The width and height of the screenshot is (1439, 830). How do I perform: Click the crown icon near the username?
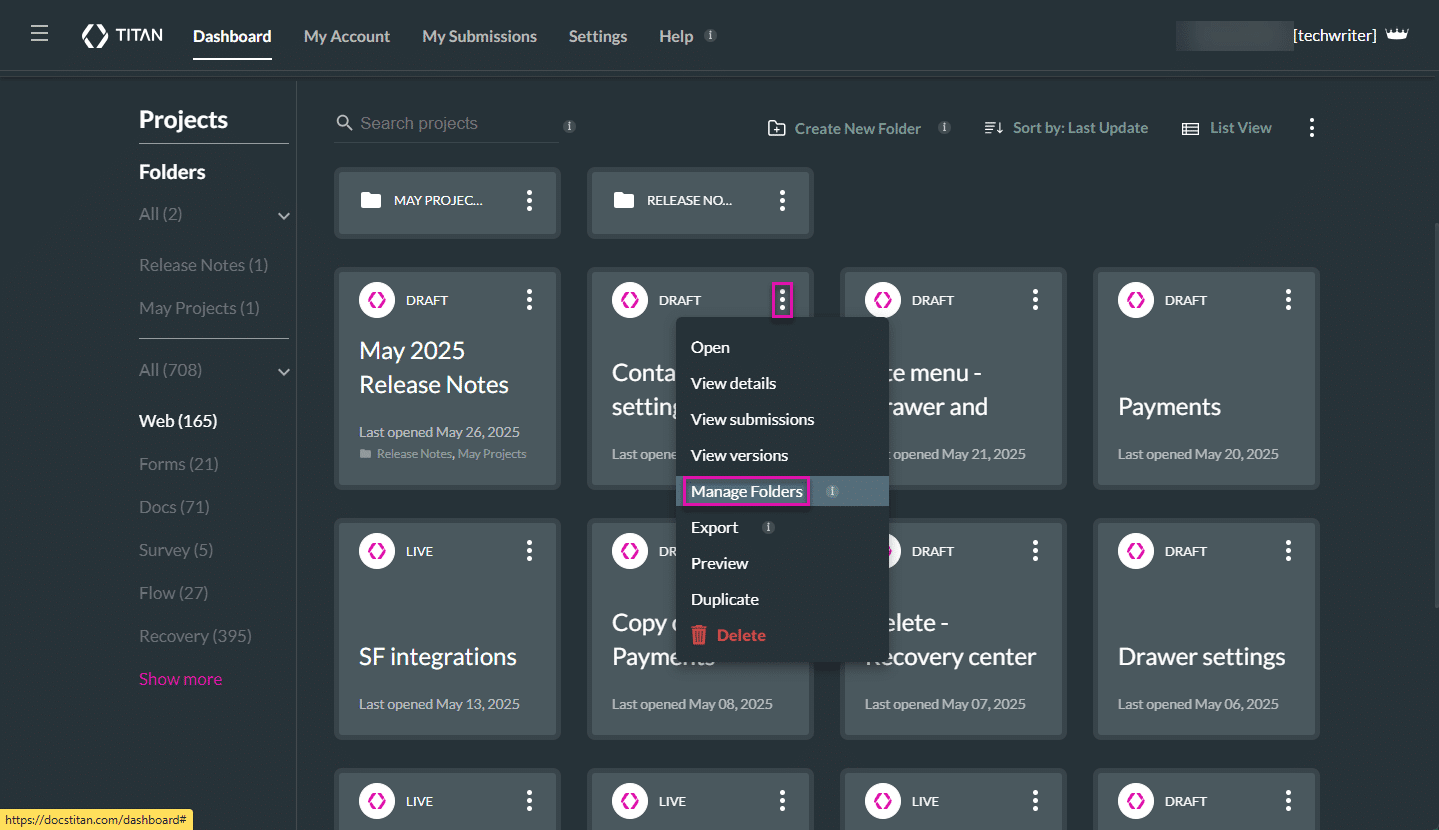pos(1397,32)
